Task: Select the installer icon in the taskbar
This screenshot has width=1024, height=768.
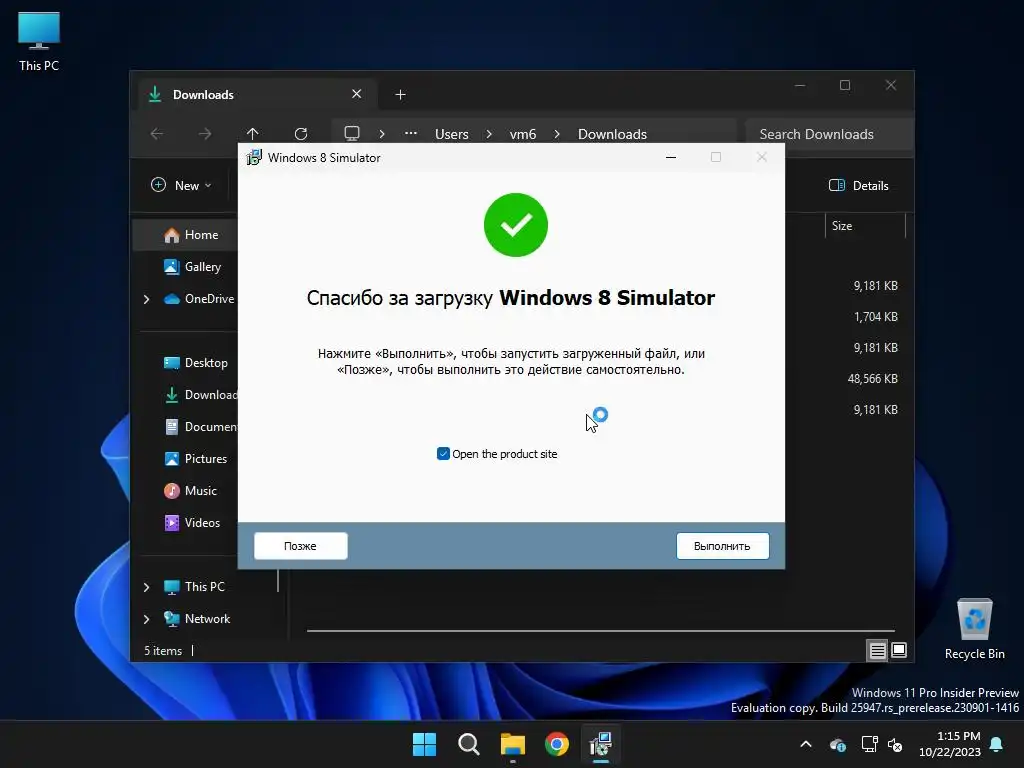Action: (601, 744)
